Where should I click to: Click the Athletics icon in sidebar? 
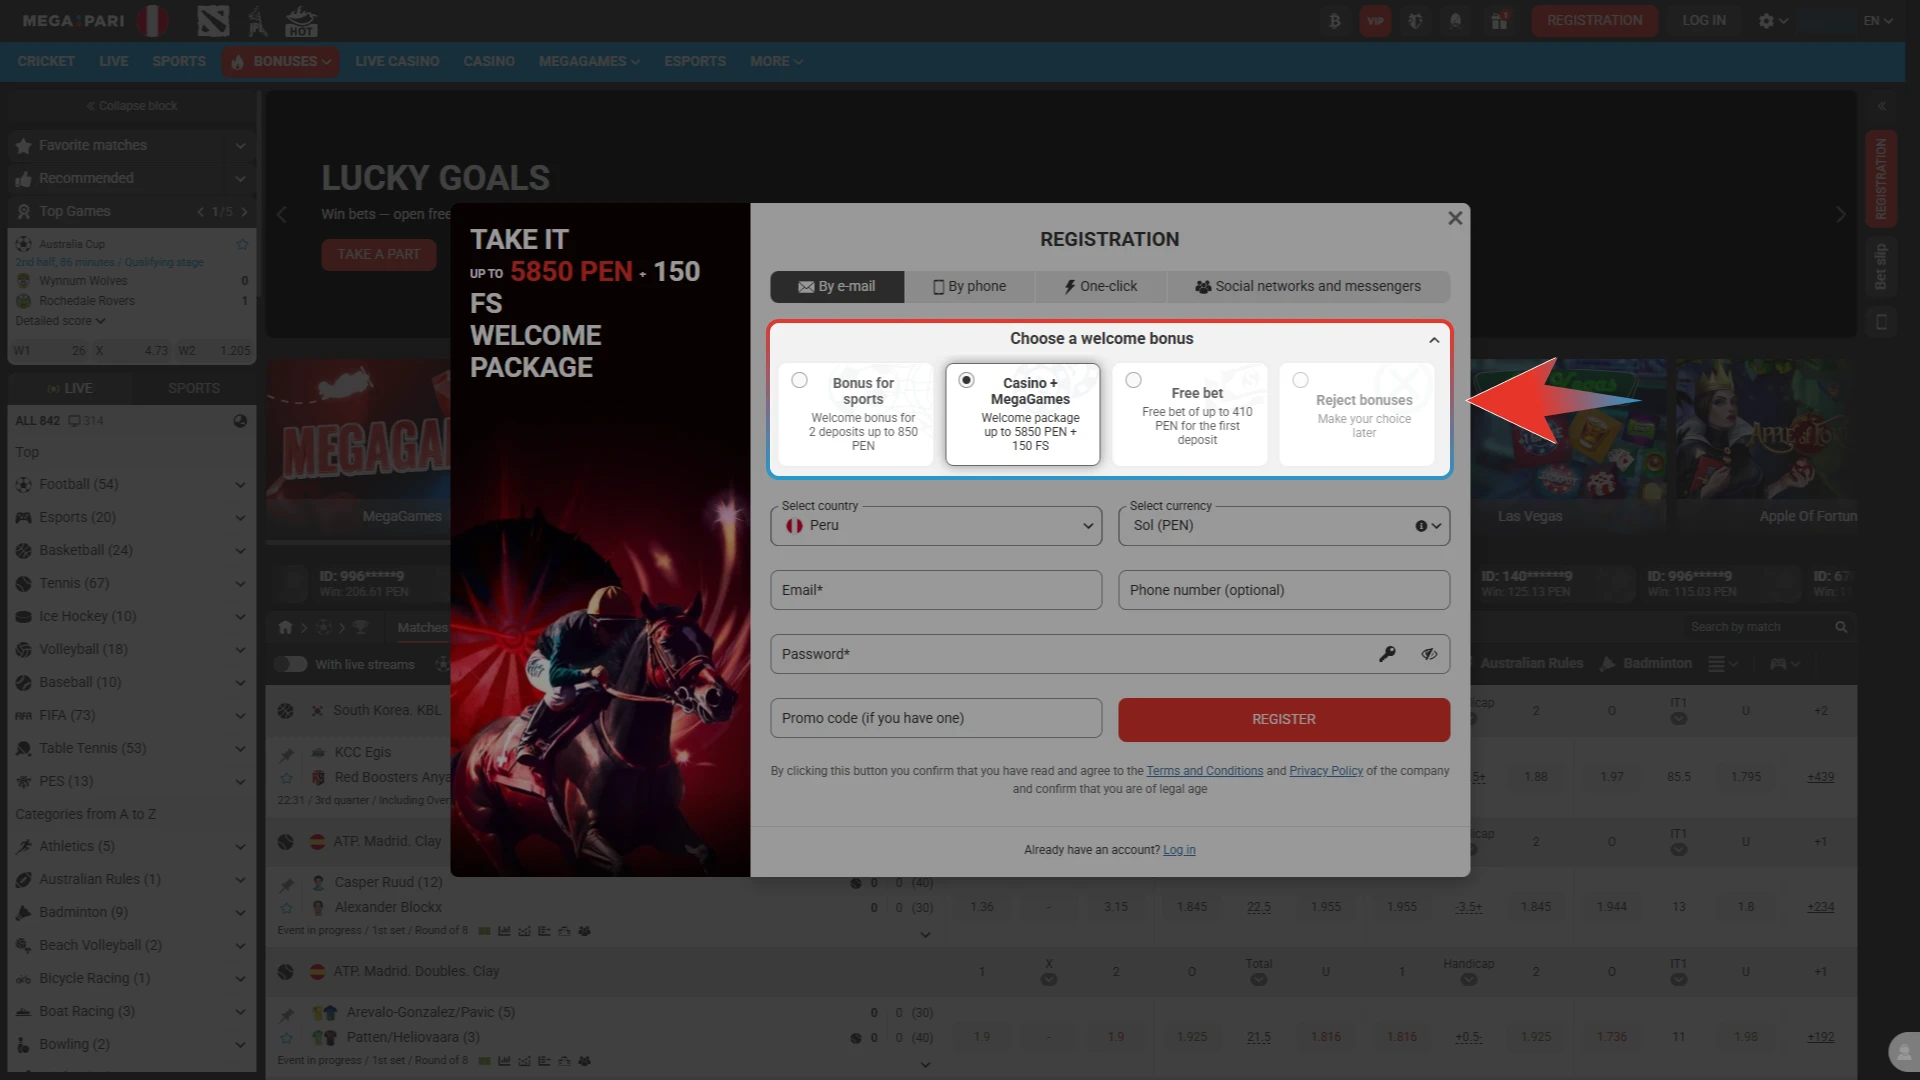pos(24,847)
